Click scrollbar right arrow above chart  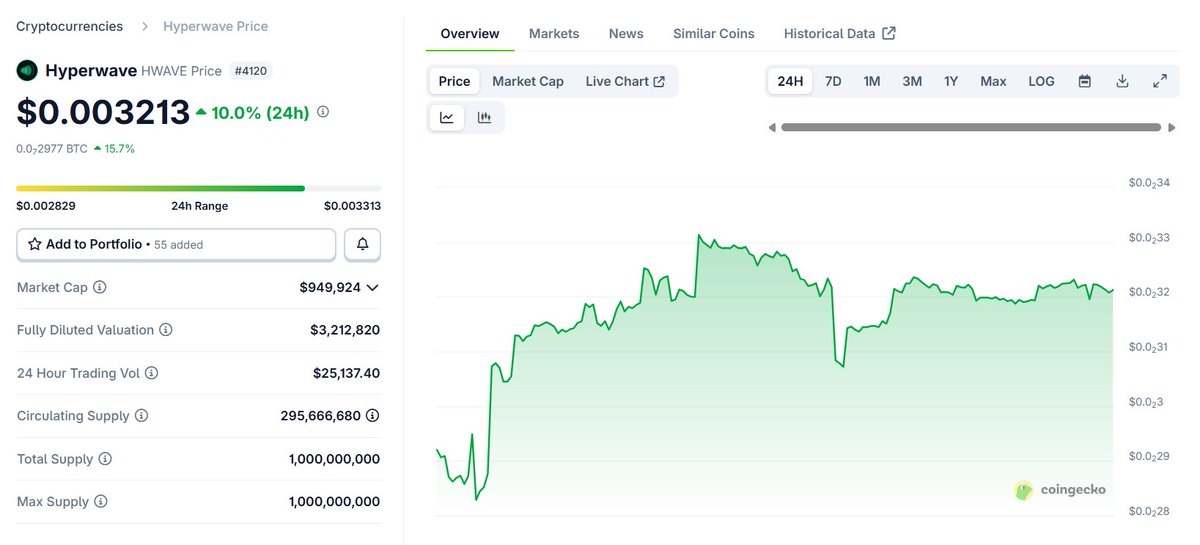click(x=1172, y=127)
